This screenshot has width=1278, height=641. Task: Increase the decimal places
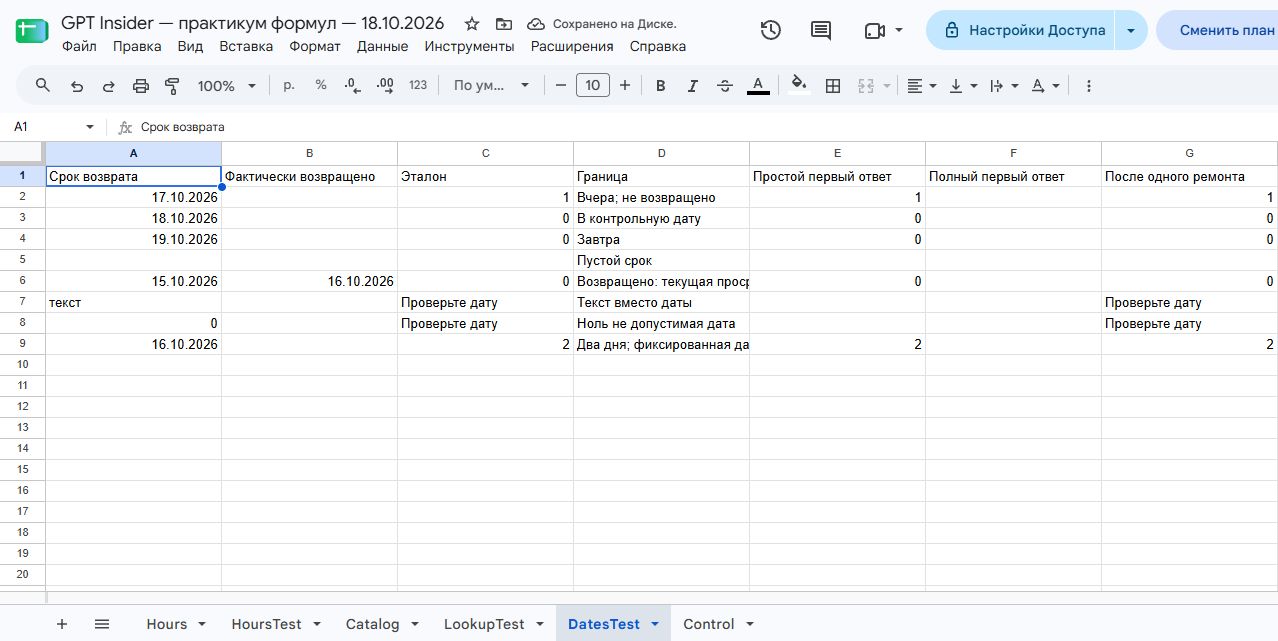[x=385, y=86]
